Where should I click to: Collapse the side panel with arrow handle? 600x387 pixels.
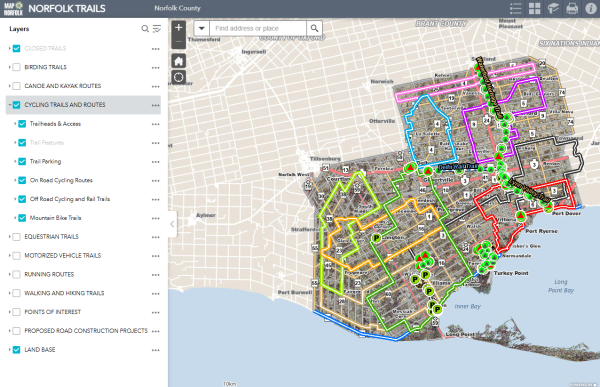pyautogui.click(x=172, y=224)
